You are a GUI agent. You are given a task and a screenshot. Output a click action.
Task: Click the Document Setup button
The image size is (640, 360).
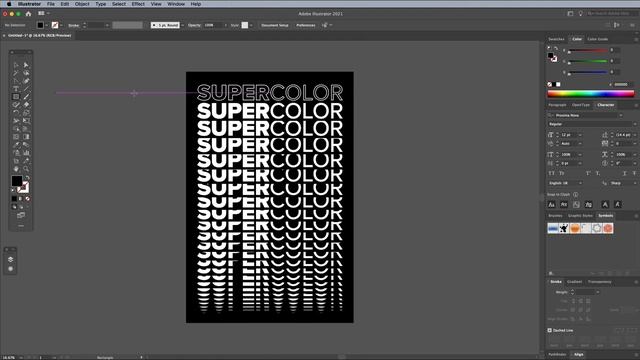[275, 25]
